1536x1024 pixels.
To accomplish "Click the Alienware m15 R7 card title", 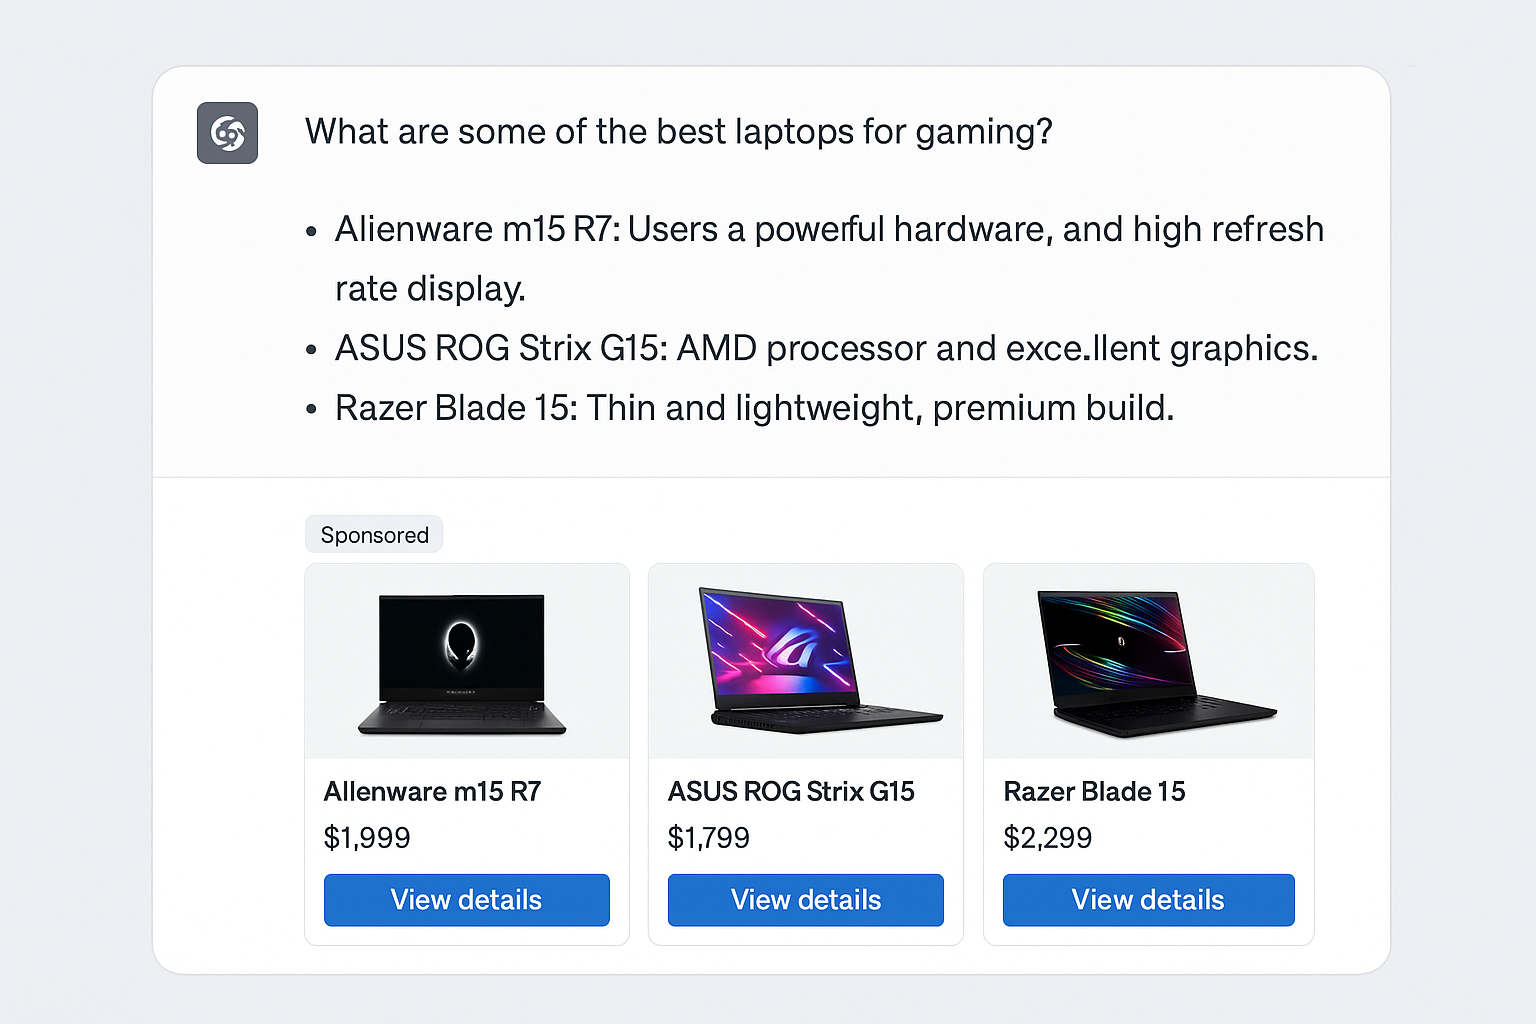I will click(x=432, y=792).
